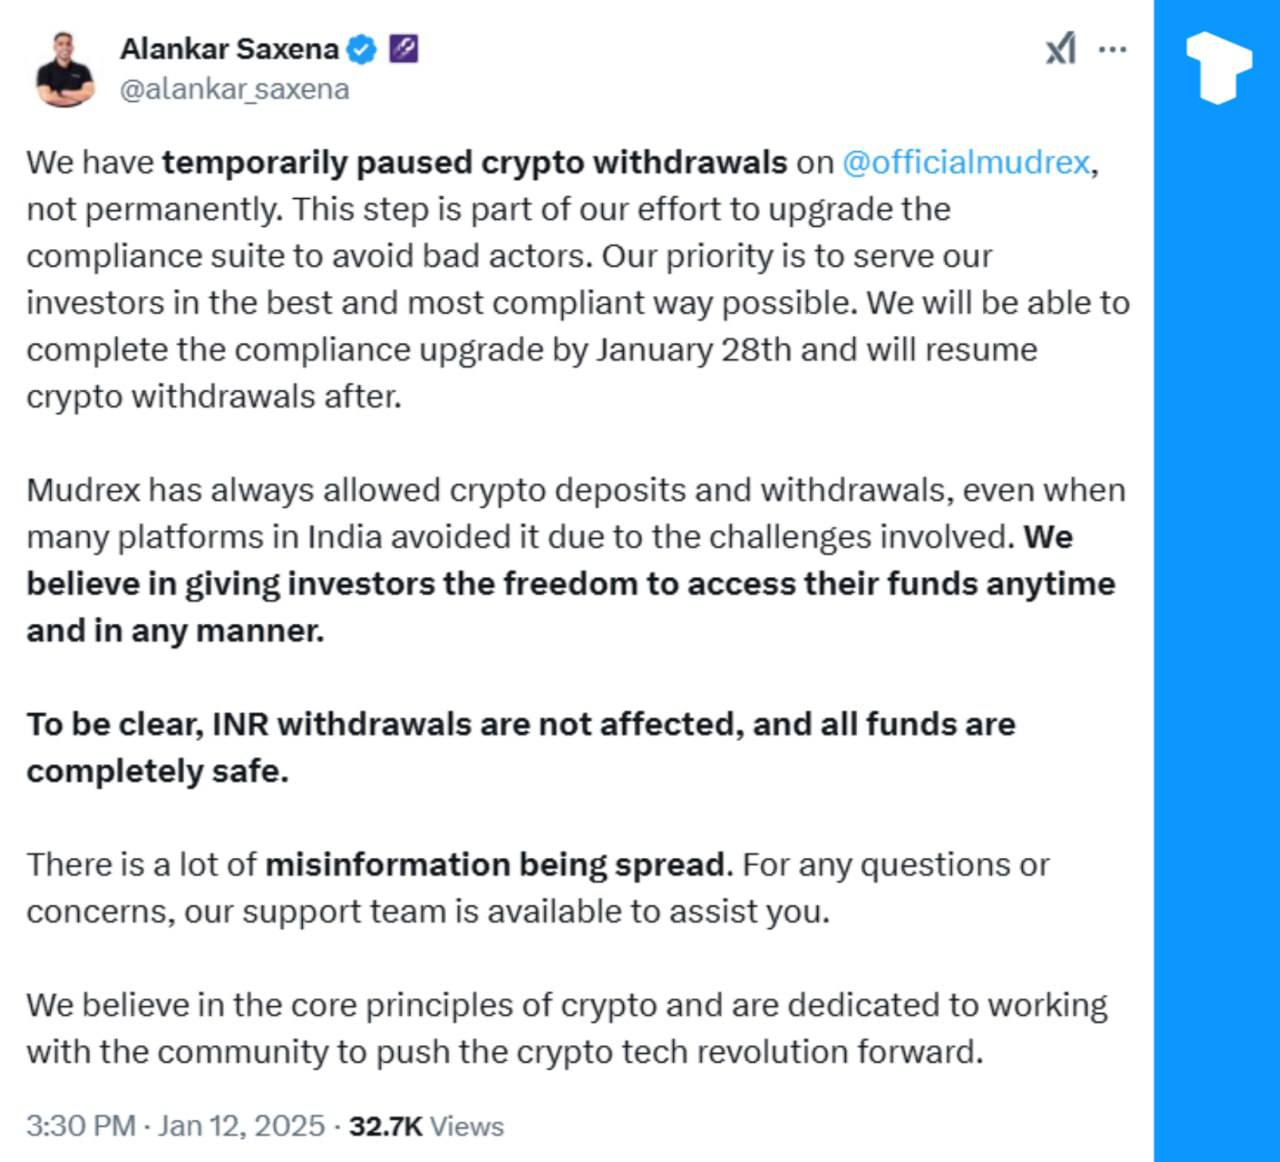1280x1162 pixels.
Task: Open the Alankar Saxena display name
Action: coord(229,48)
